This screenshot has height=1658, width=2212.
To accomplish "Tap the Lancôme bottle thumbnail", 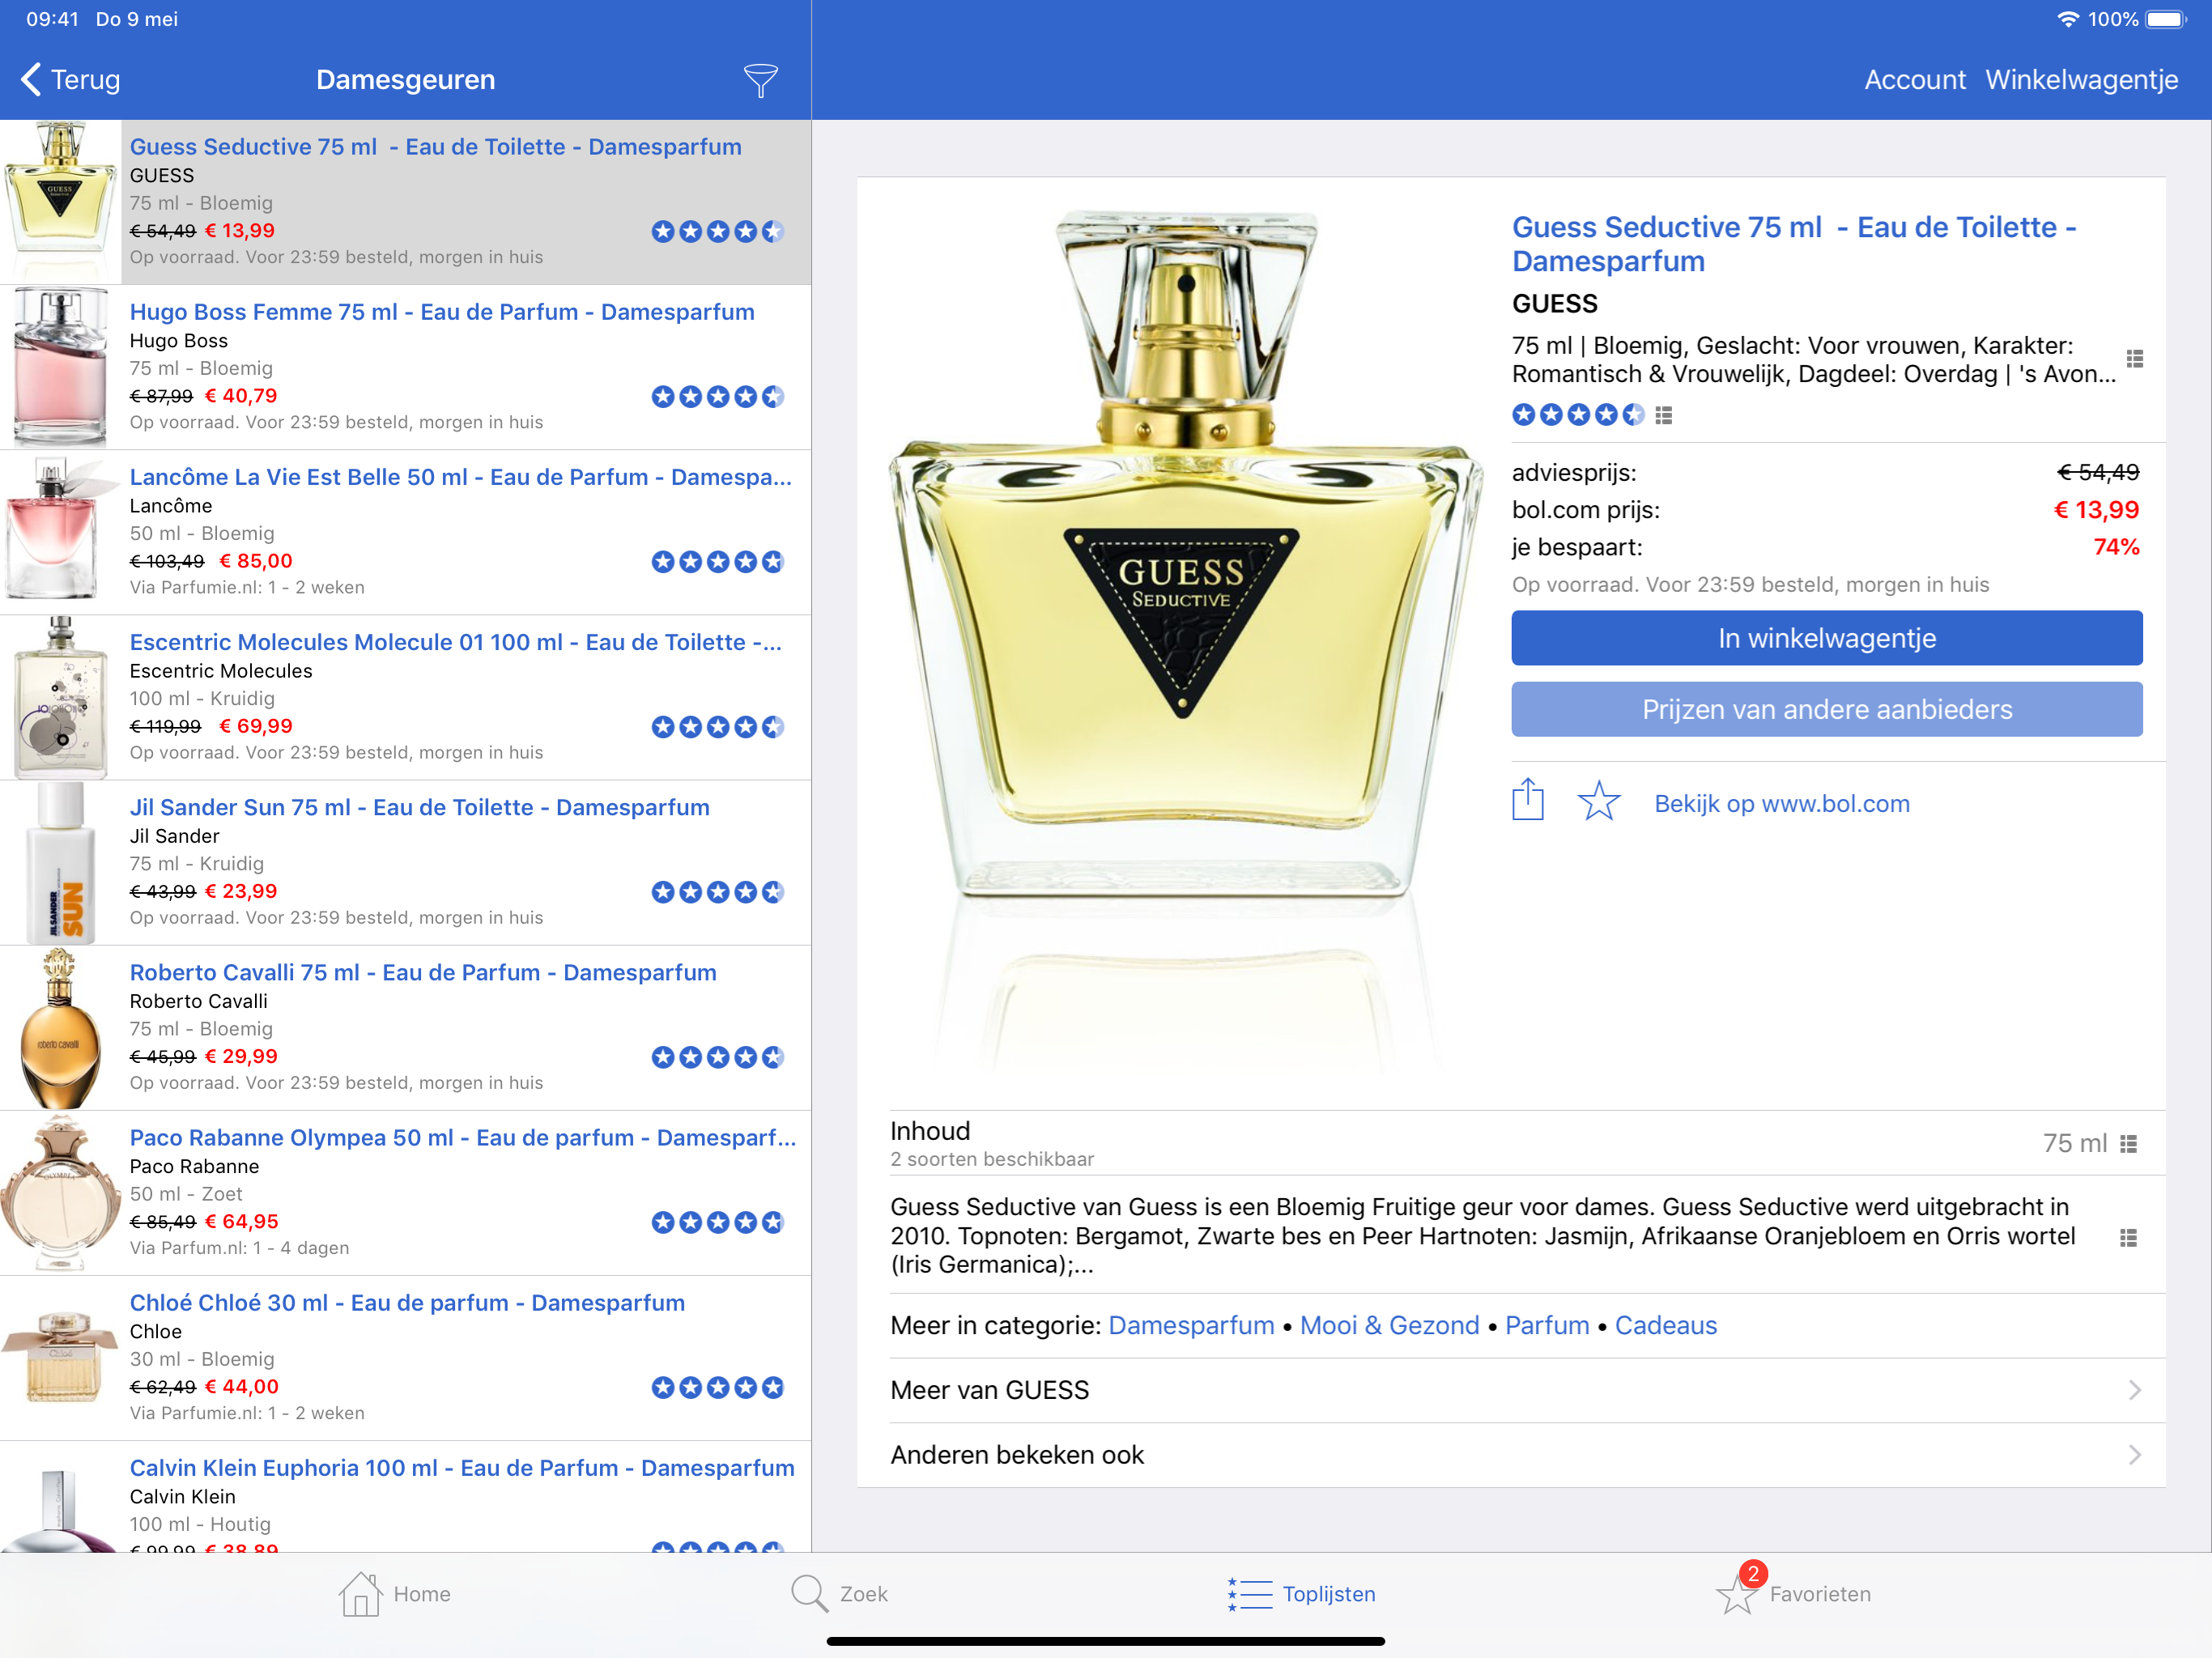I will (61, 532).
